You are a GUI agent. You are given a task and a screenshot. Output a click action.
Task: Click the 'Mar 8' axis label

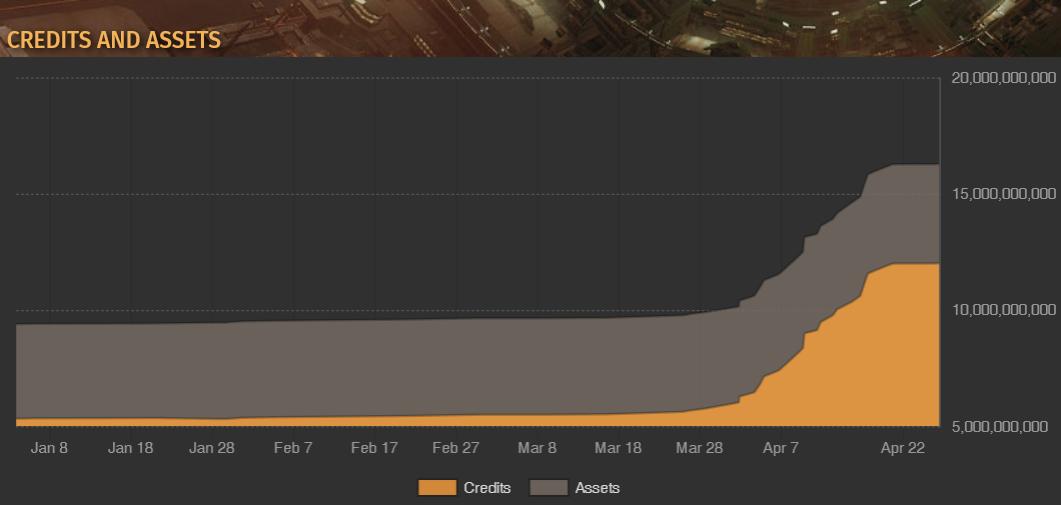(x=537, y=448)
